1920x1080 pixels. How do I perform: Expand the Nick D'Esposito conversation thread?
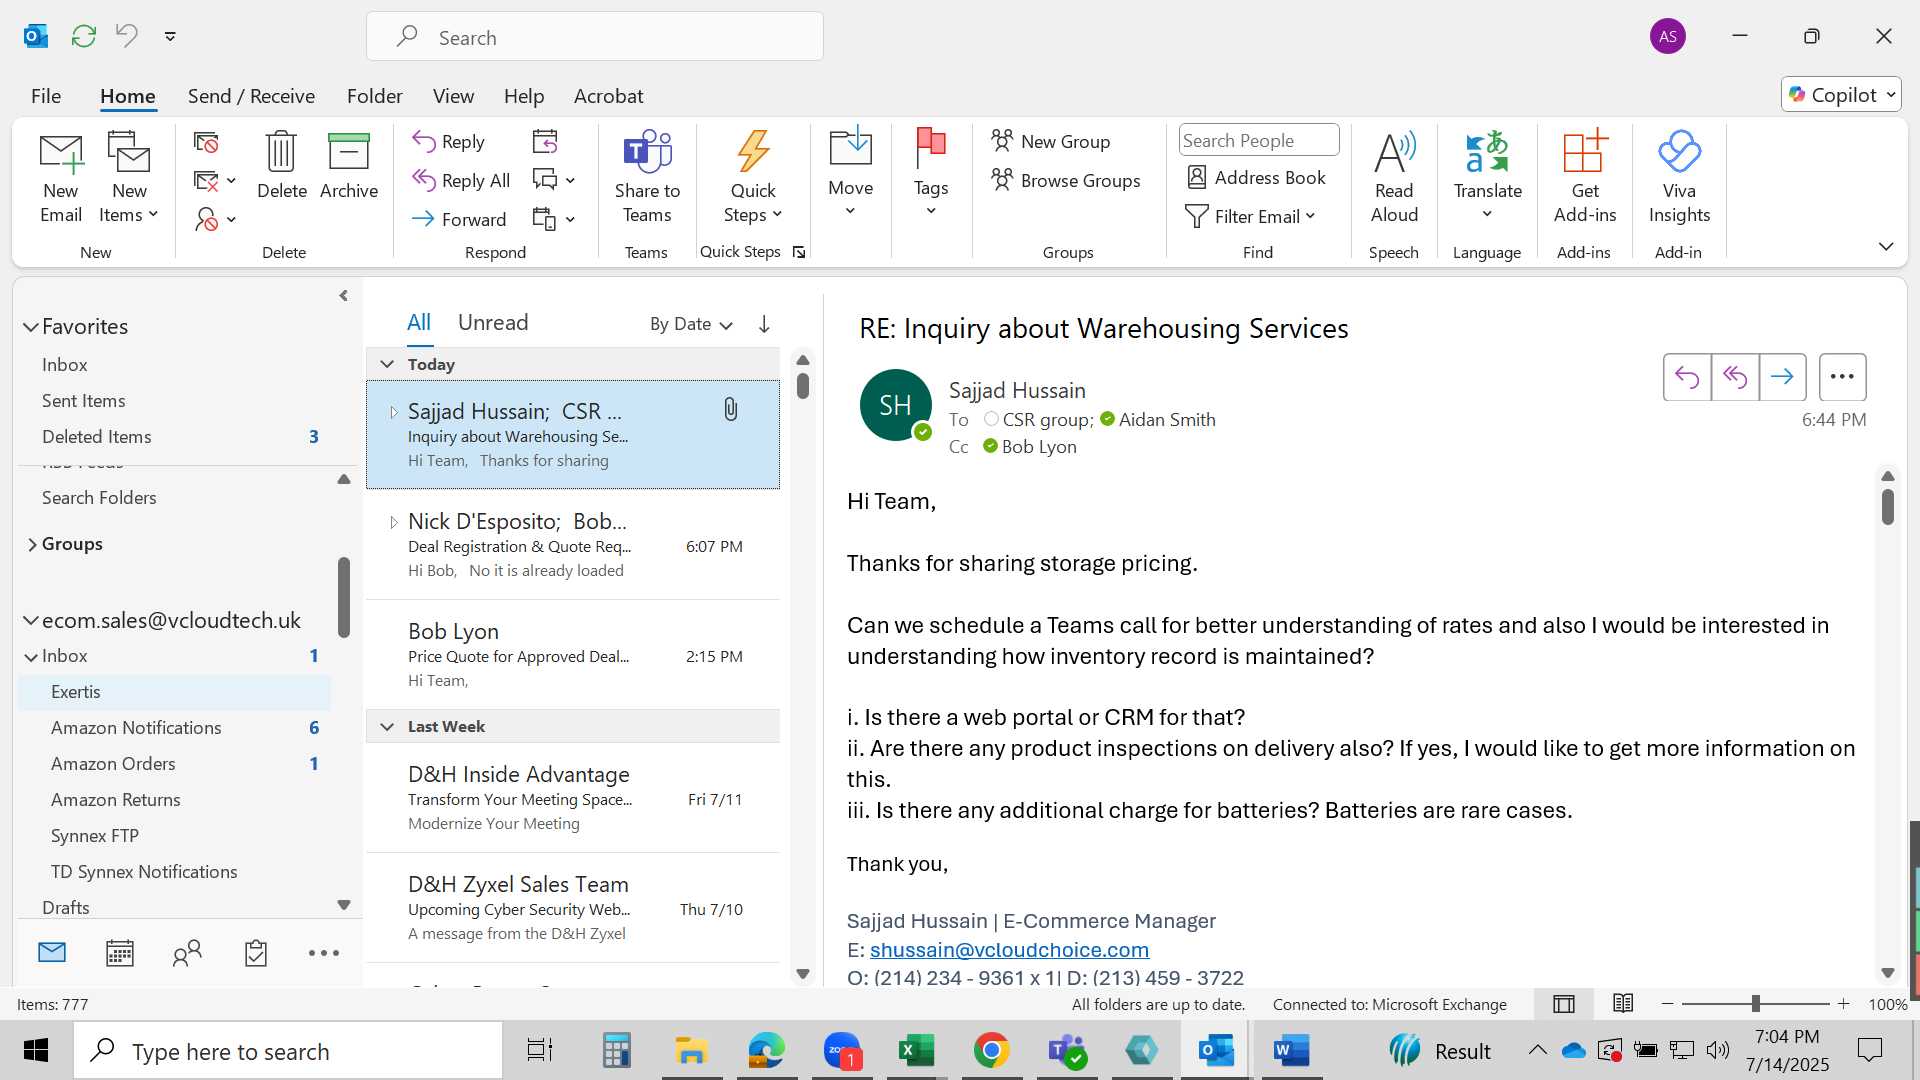[x=393, y=522]
